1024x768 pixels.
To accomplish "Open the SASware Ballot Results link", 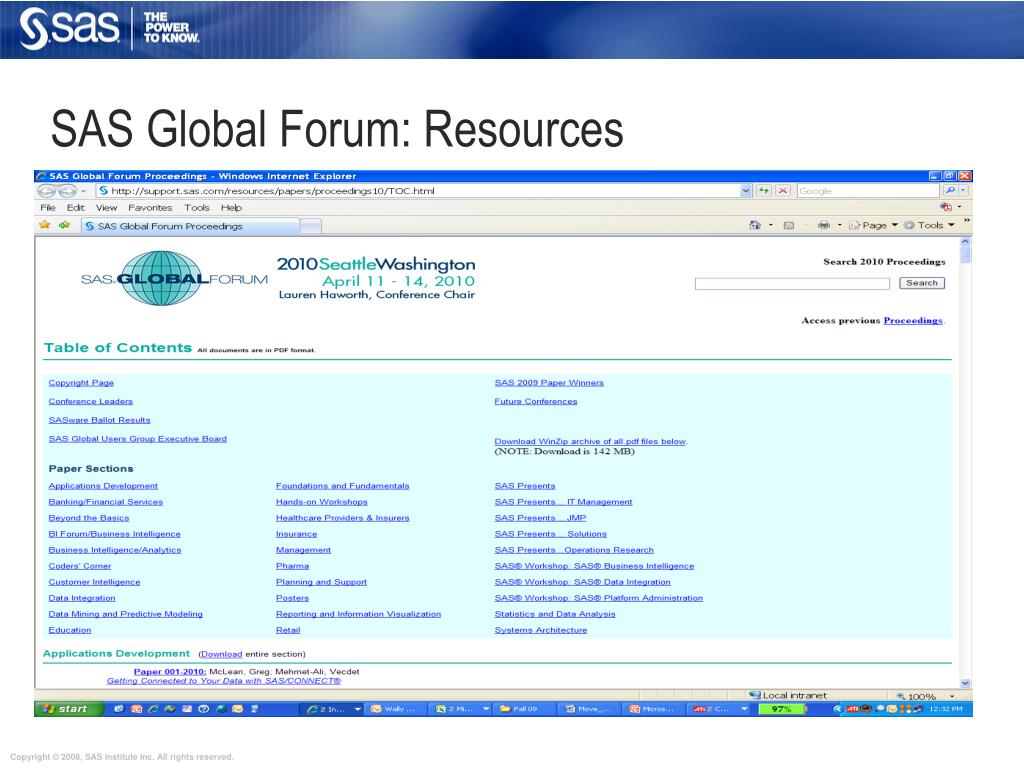I will (x=99, y=420).
